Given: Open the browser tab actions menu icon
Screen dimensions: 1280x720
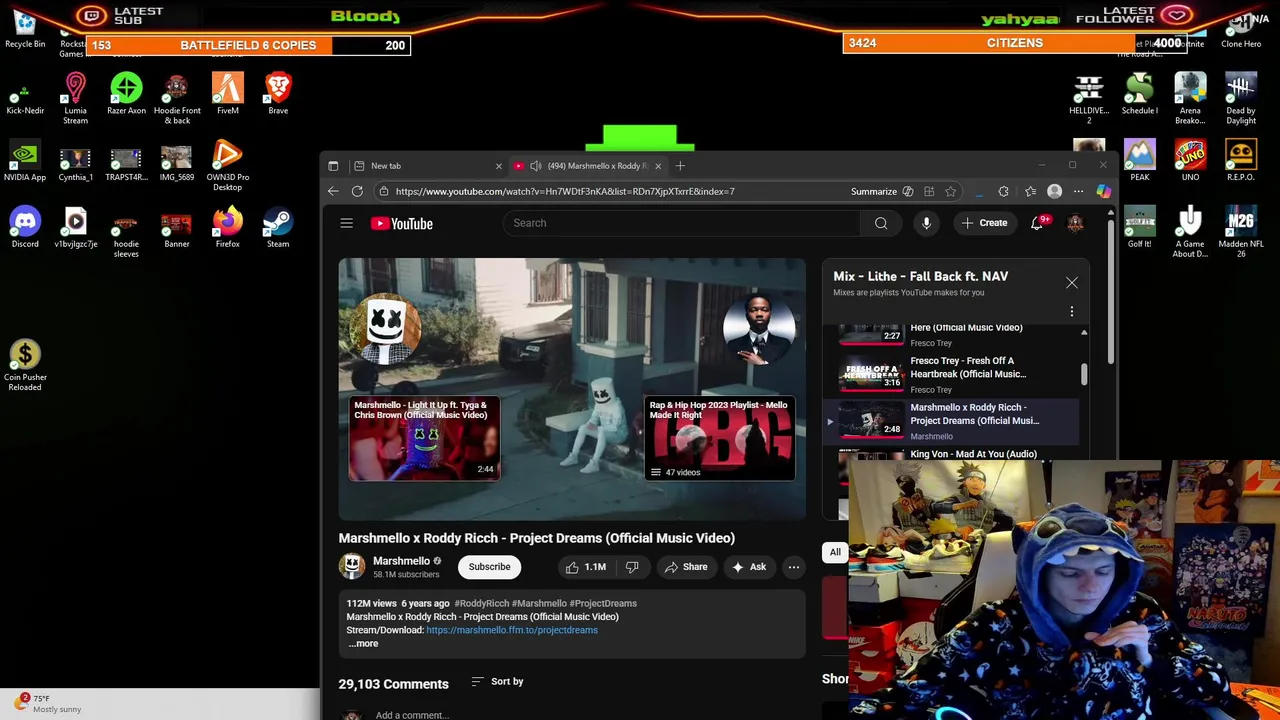Looking at the screenshot, I should pos(333,166).
